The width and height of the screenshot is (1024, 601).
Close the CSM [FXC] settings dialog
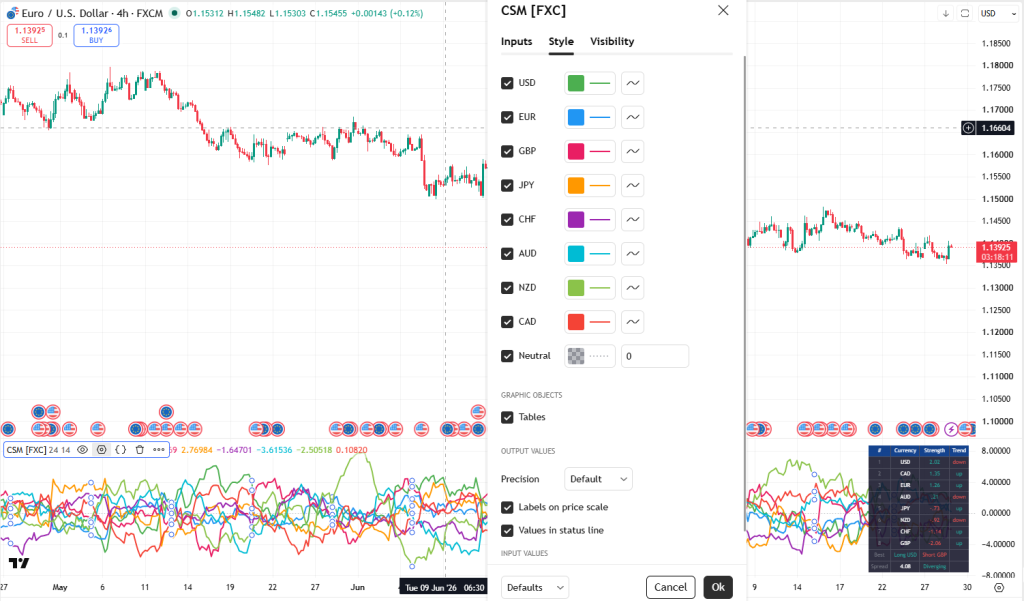723,10
